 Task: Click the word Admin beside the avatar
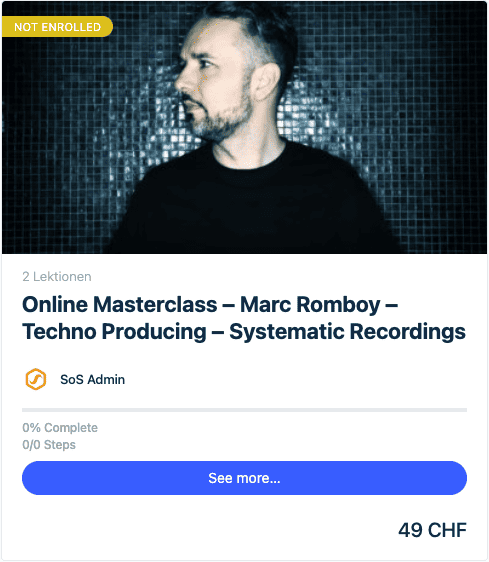(x=106, y=379)
